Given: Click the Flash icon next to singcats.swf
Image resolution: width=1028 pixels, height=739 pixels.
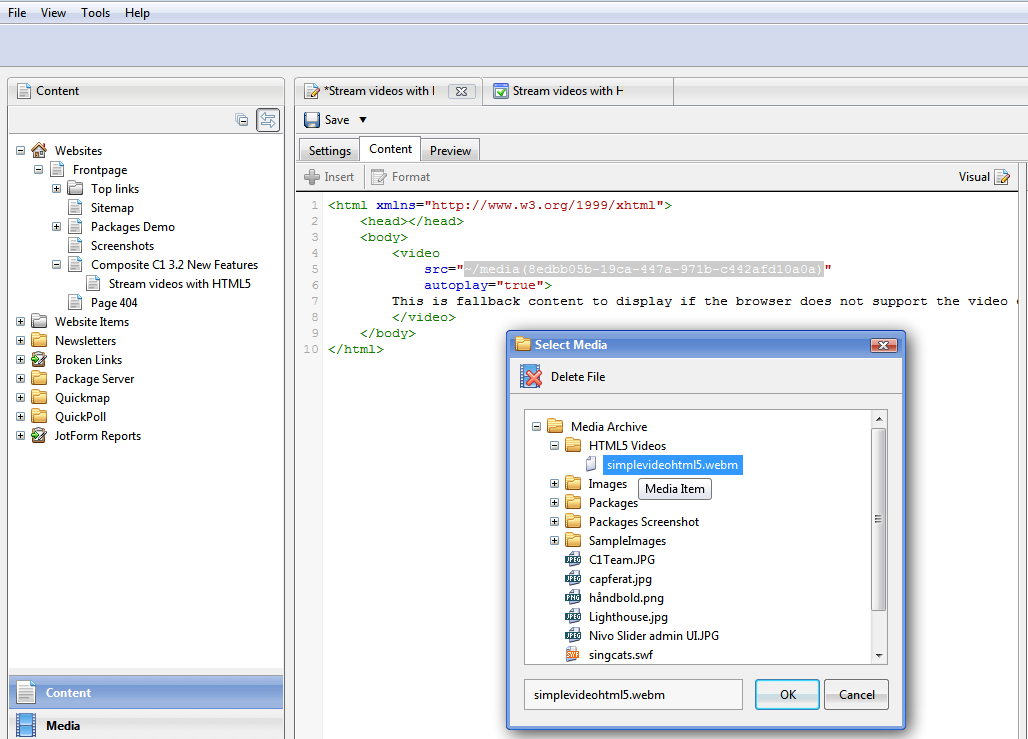Looking at the screenshot, I should tap(573, 655).
